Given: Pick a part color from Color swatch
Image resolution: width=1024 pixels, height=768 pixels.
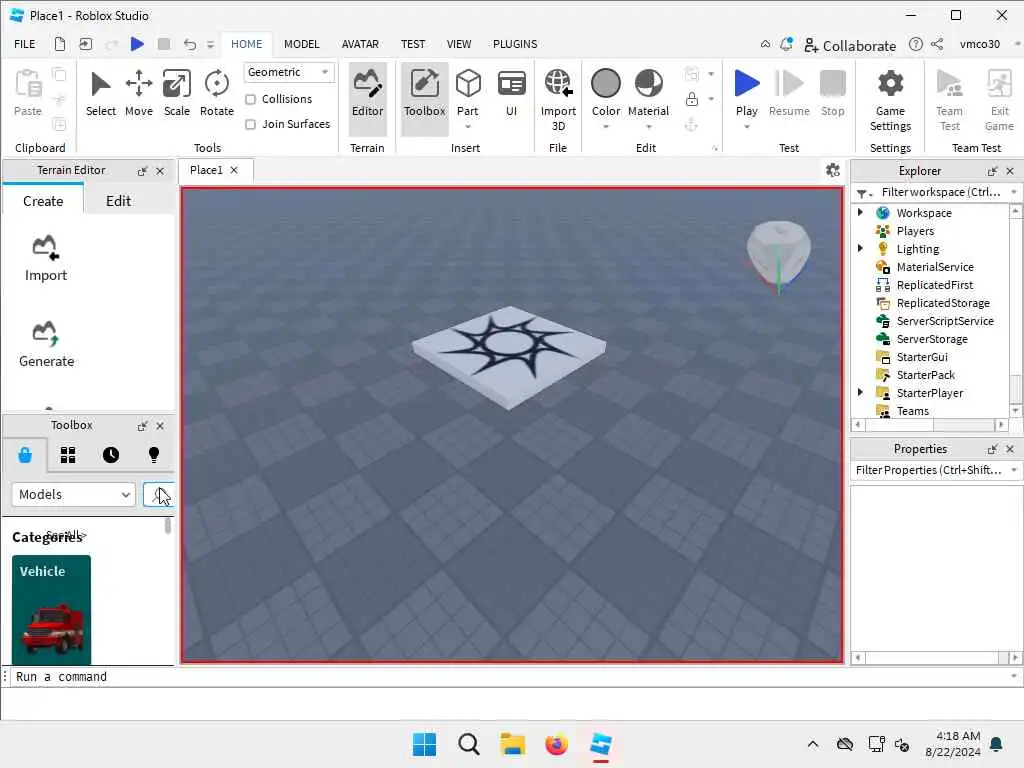Looking at the screenshot, I should (x=605, y=84).
